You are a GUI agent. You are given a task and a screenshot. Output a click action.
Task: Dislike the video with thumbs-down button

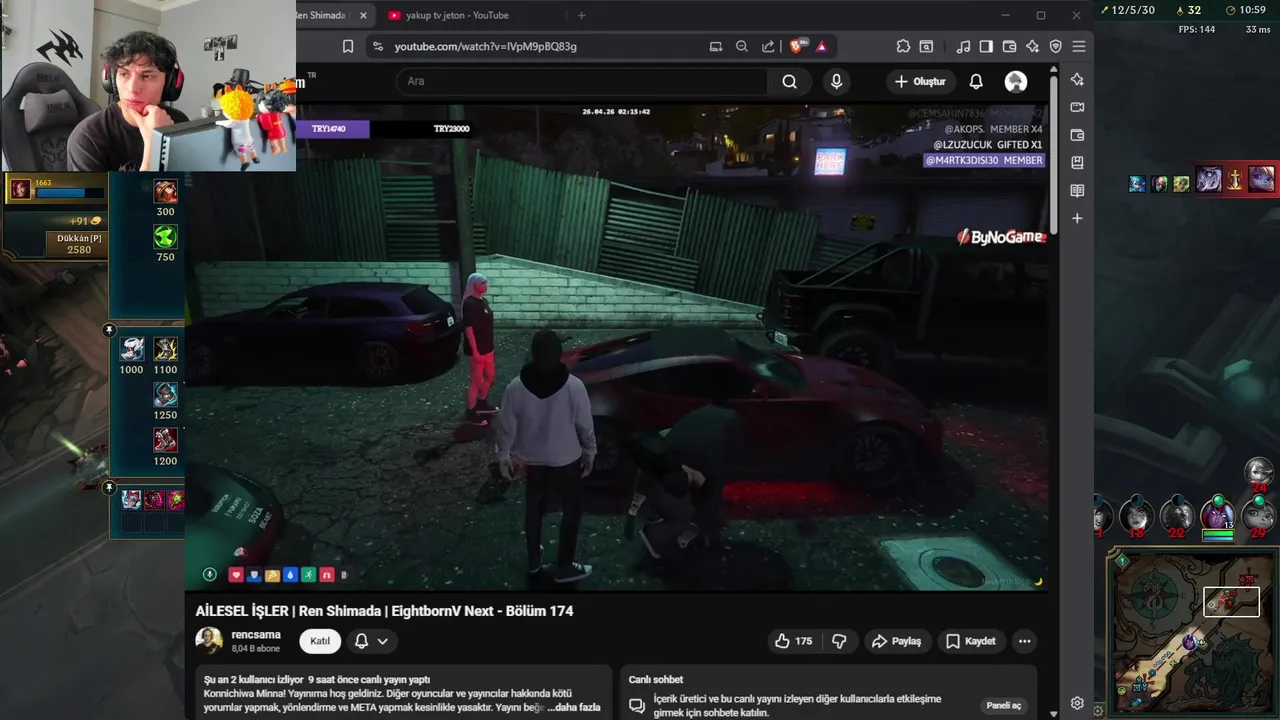point(840,641)
